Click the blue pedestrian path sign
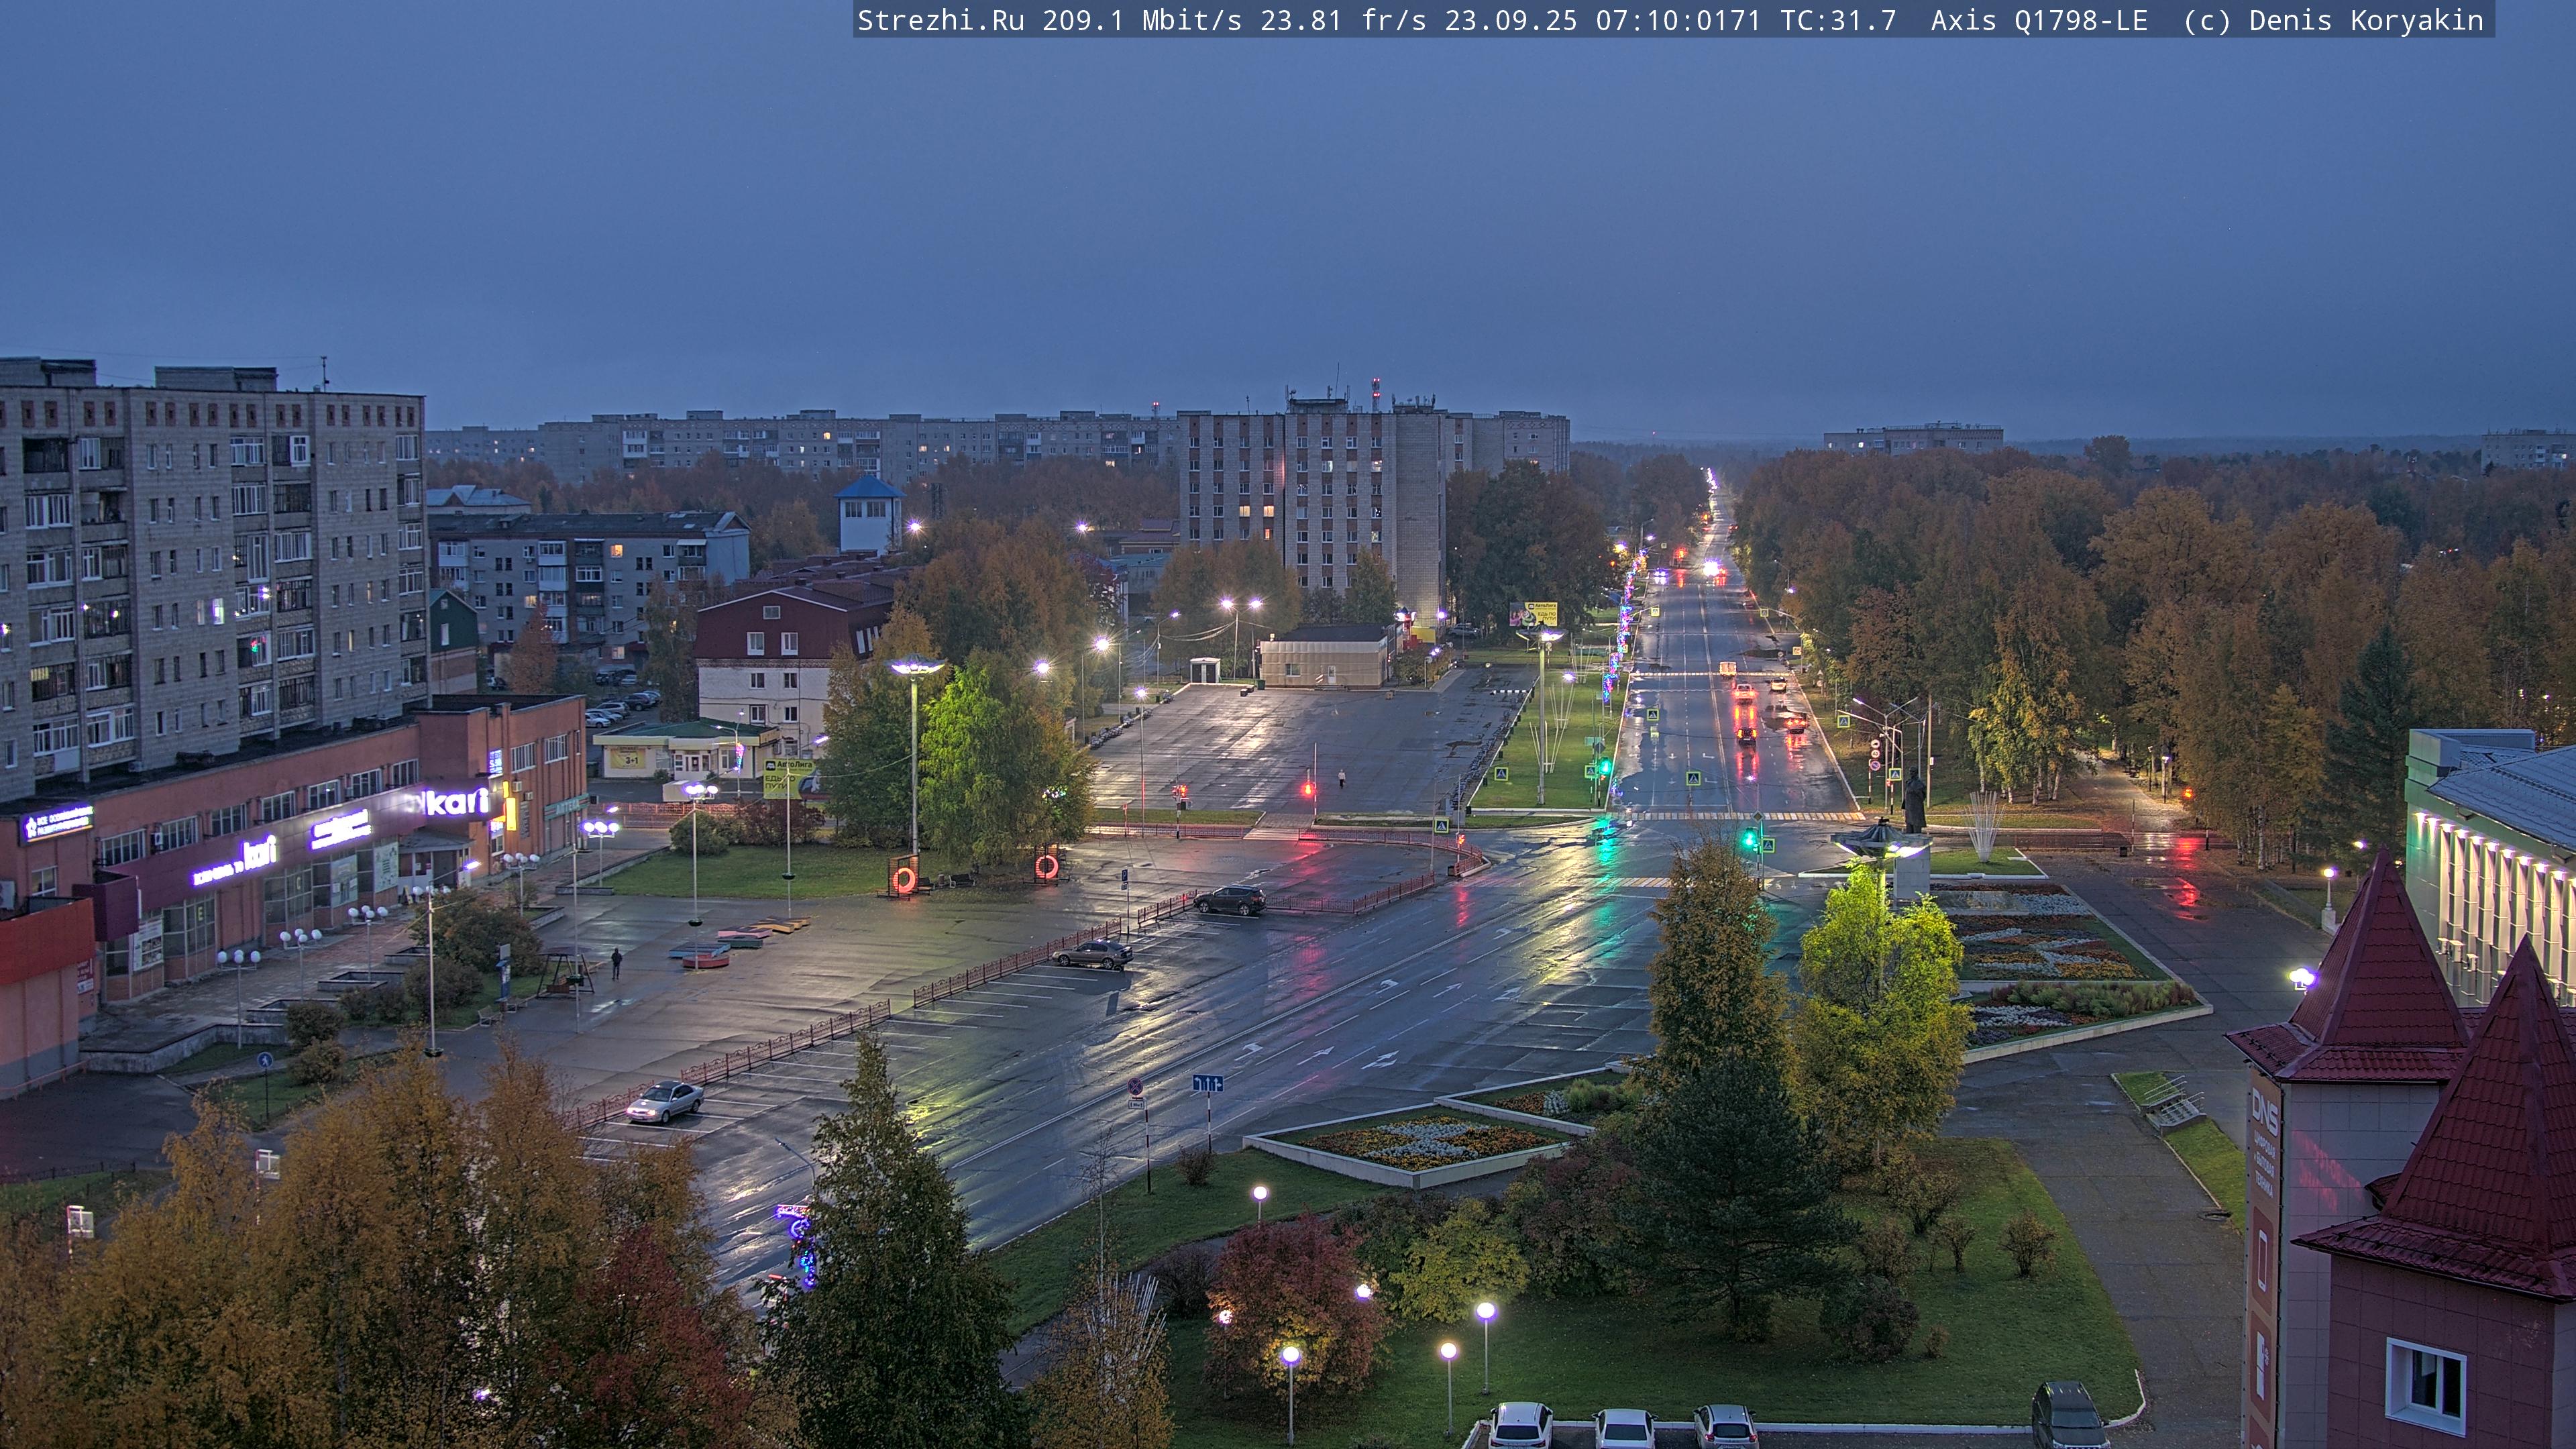The image size is (2576, 1449). pyautogui.click(x=265, y=1060)
